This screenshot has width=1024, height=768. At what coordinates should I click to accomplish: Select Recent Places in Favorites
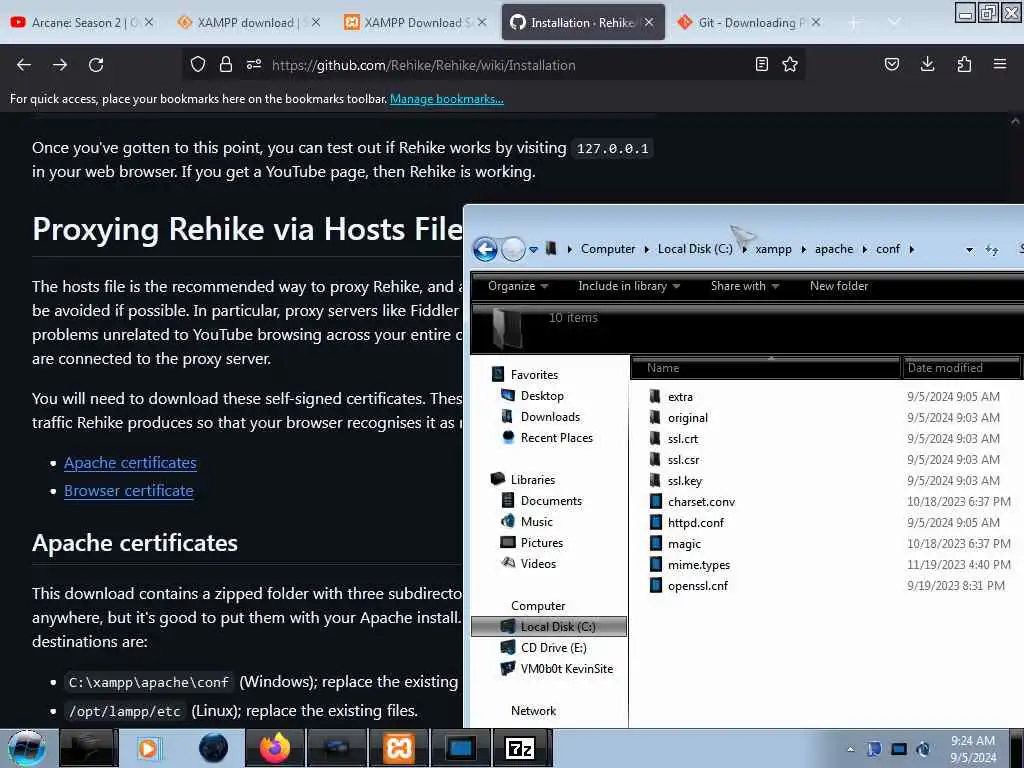(556, 438)
